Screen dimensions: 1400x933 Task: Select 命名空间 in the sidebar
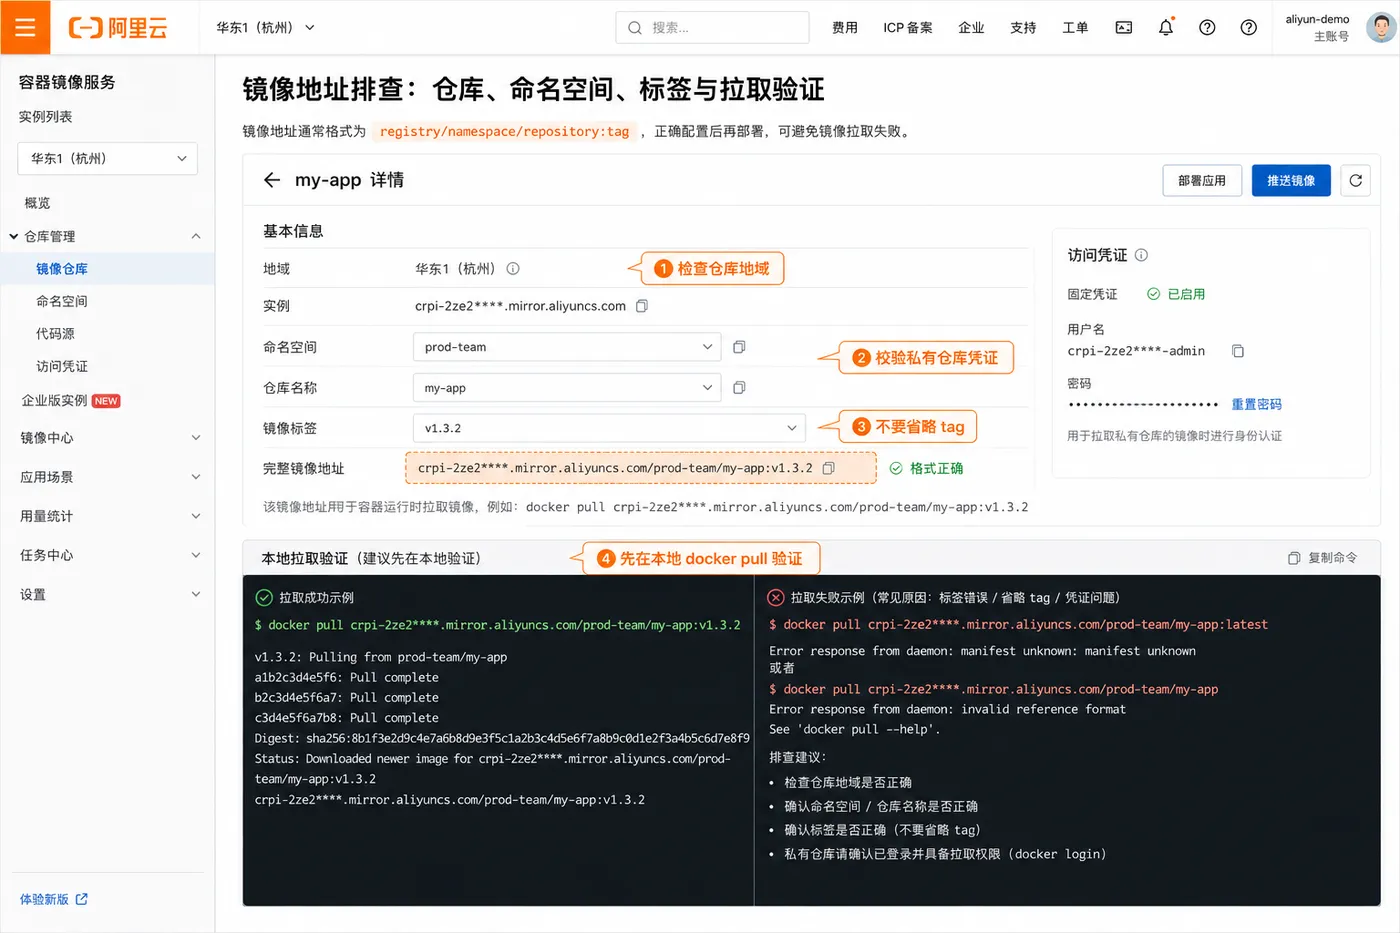click(62, 301)
